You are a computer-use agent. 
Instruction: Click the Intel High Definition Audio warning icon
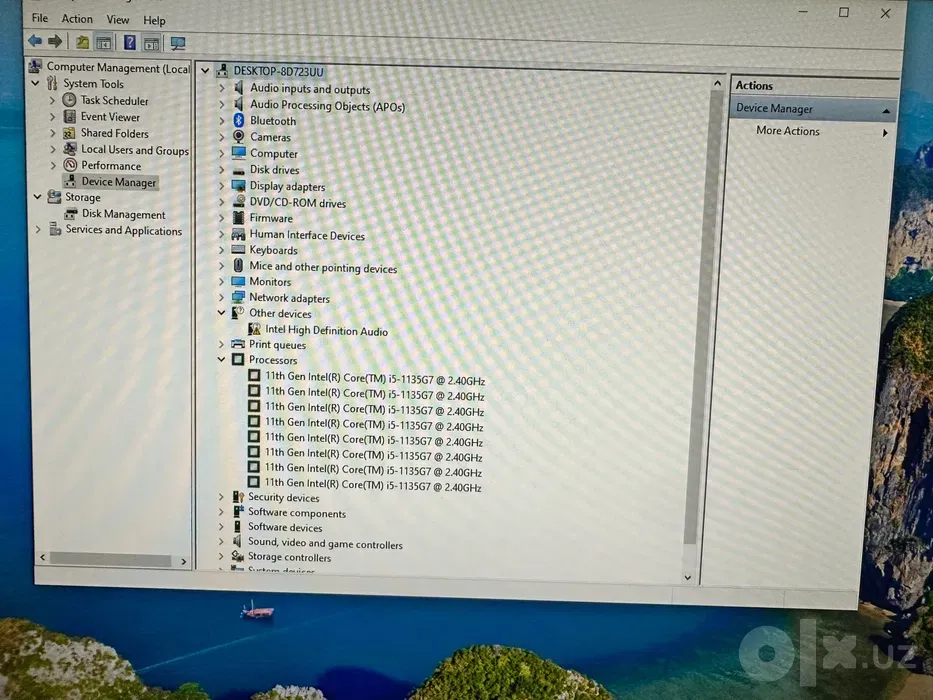(x=255, y=329)
